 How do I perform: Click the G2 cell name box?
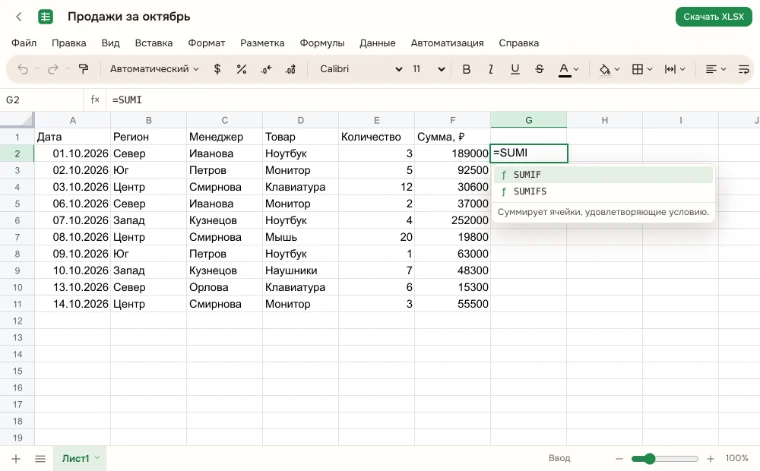(42, 100)
